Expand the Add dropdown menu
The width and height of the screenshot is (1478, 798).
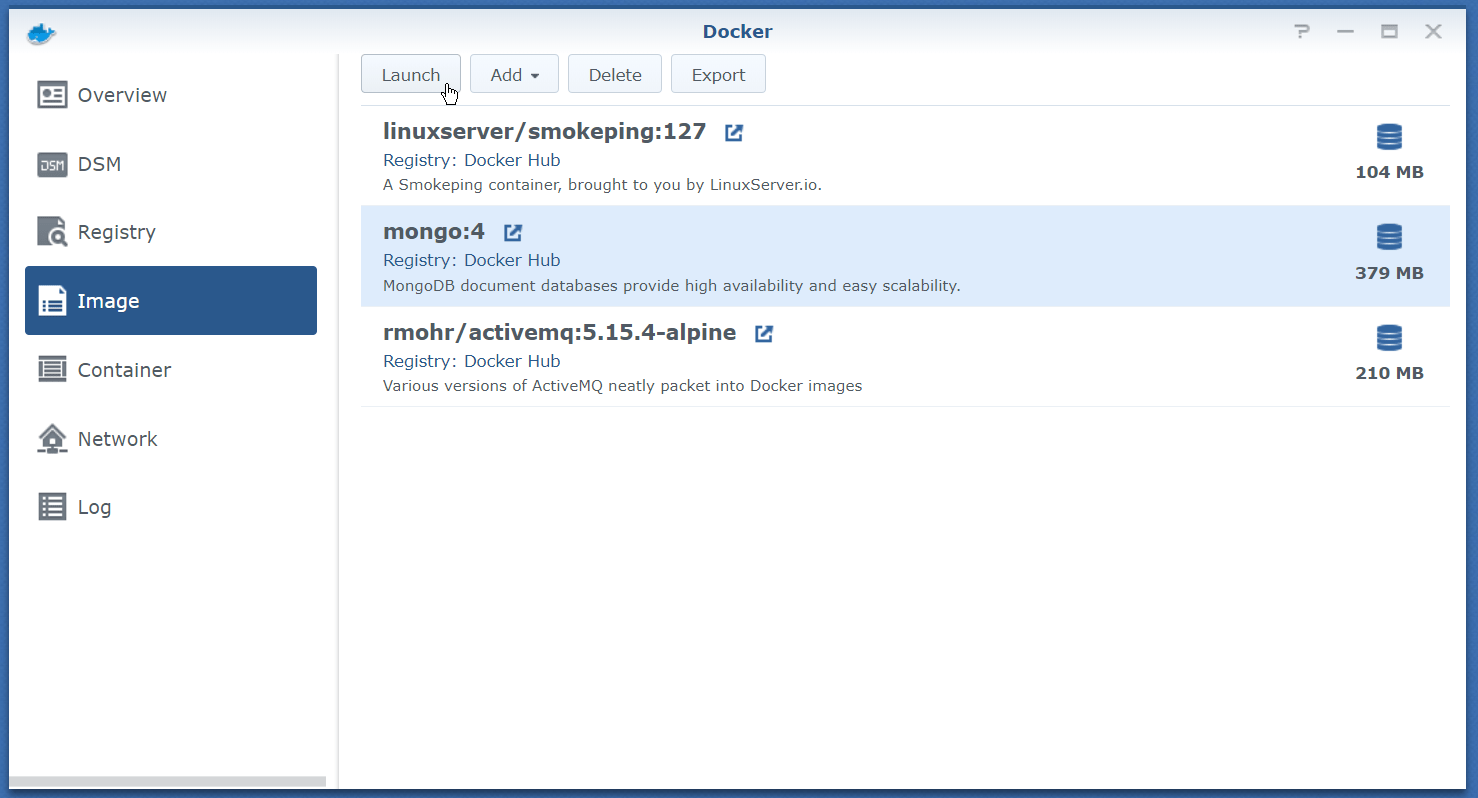point(514,75)
